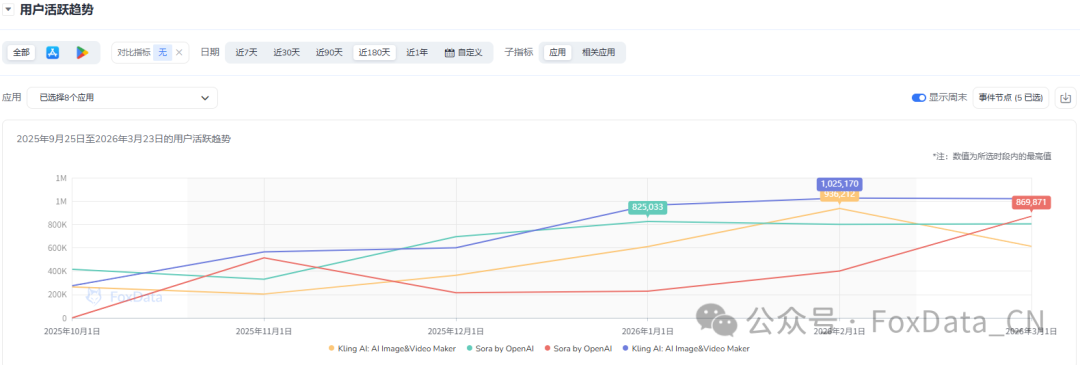The height and width of the screenshot is (365, 1080).
Task: Click the 用户活跃趋势 heading
Action: click(x=57, y=10)
